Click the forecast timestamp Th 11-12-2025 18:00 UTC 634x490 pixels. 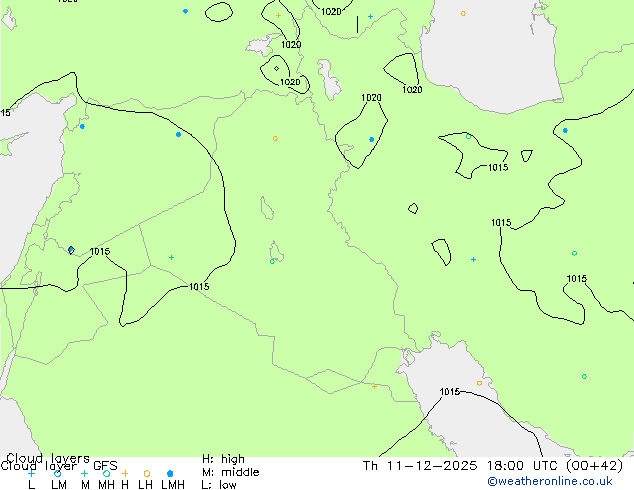(x=492, y=466)
